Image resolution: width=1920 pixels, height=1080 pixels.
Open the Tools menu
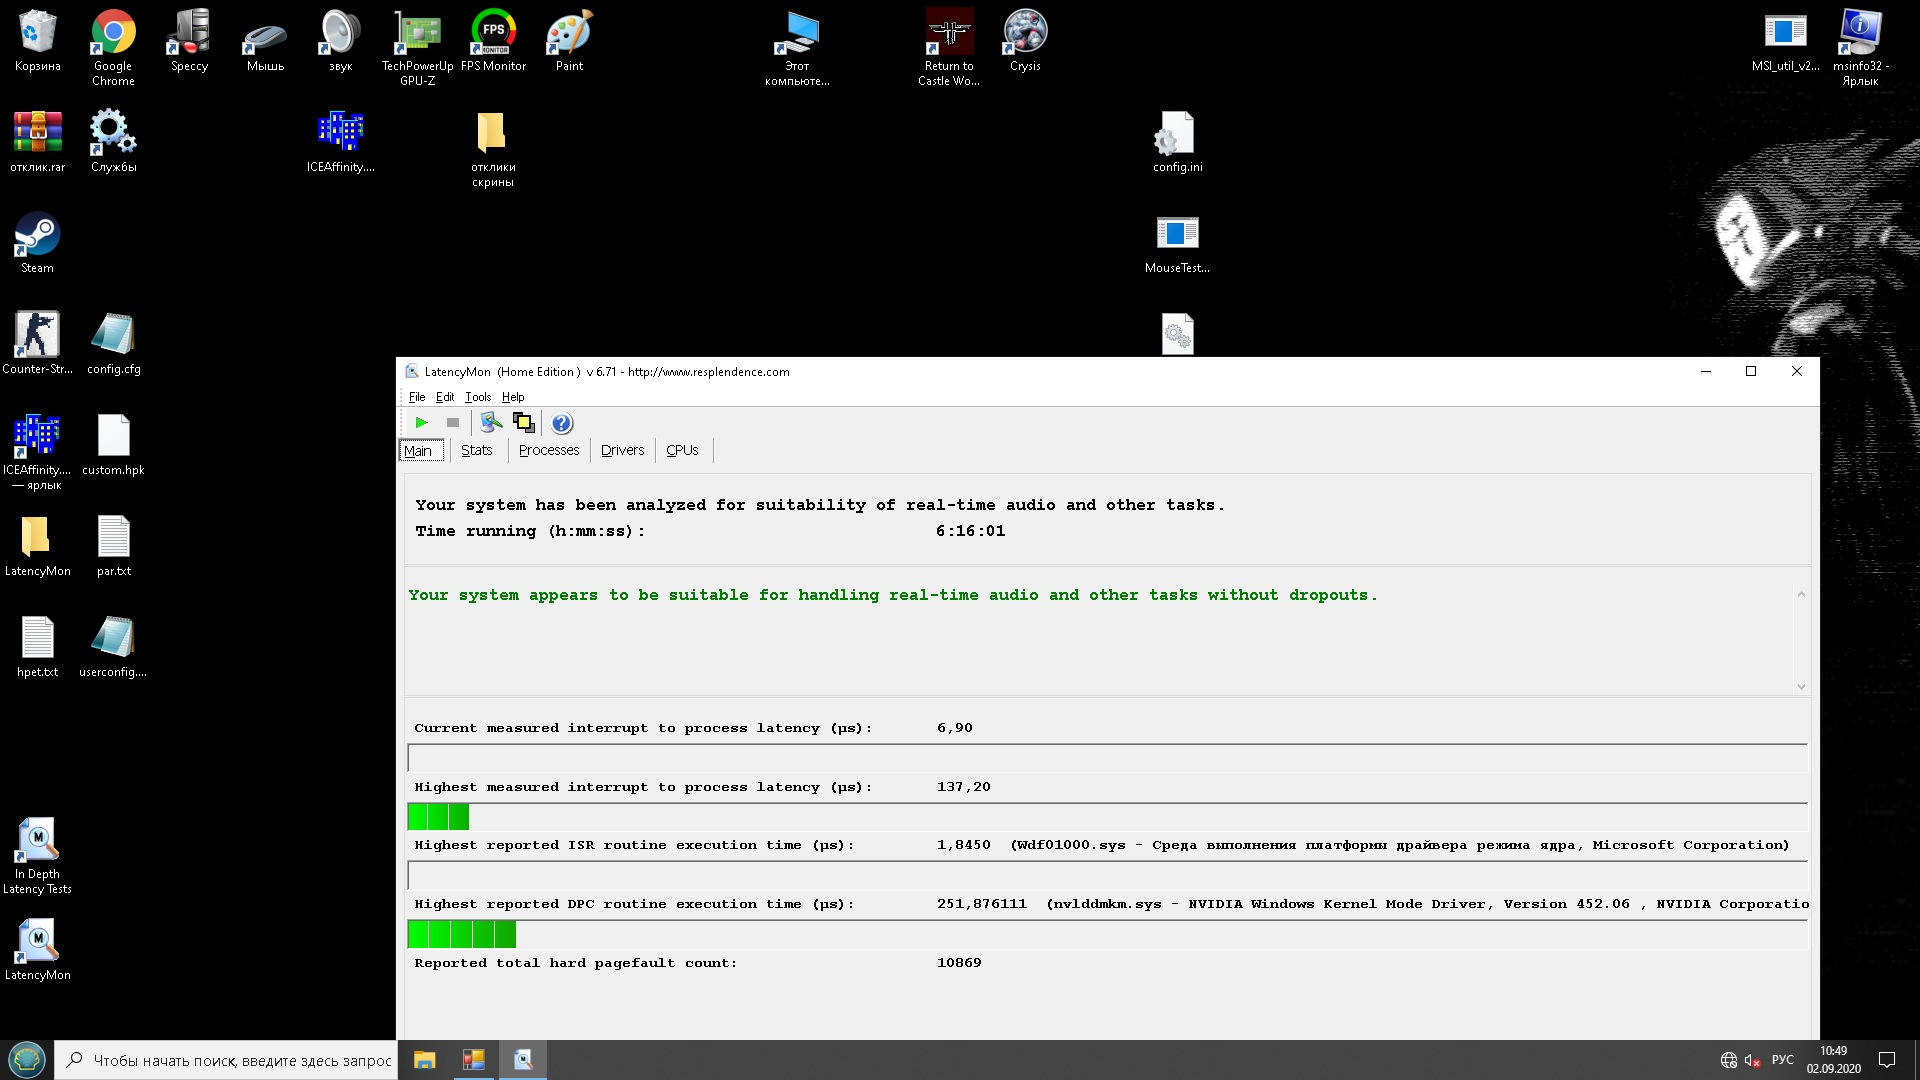pyautogui.click(x=478, y=397)
